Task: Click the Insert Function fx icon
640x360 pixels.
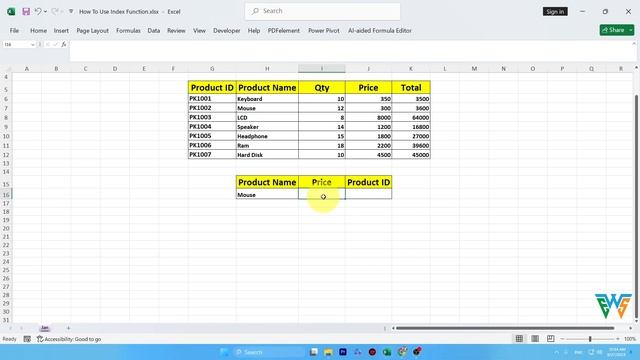Action: pyautogui.click(x=64, y=44)
